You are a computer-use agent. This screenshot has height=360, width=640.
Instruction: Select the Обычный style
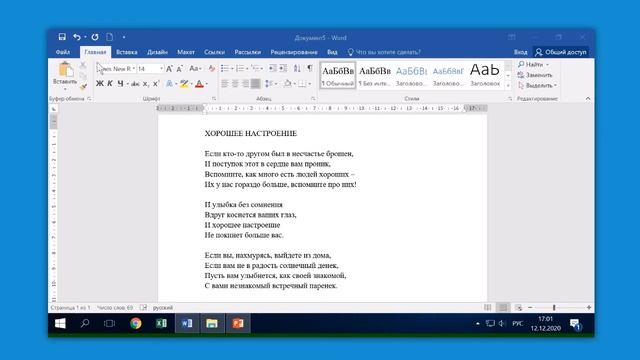[x=338, y=75]
